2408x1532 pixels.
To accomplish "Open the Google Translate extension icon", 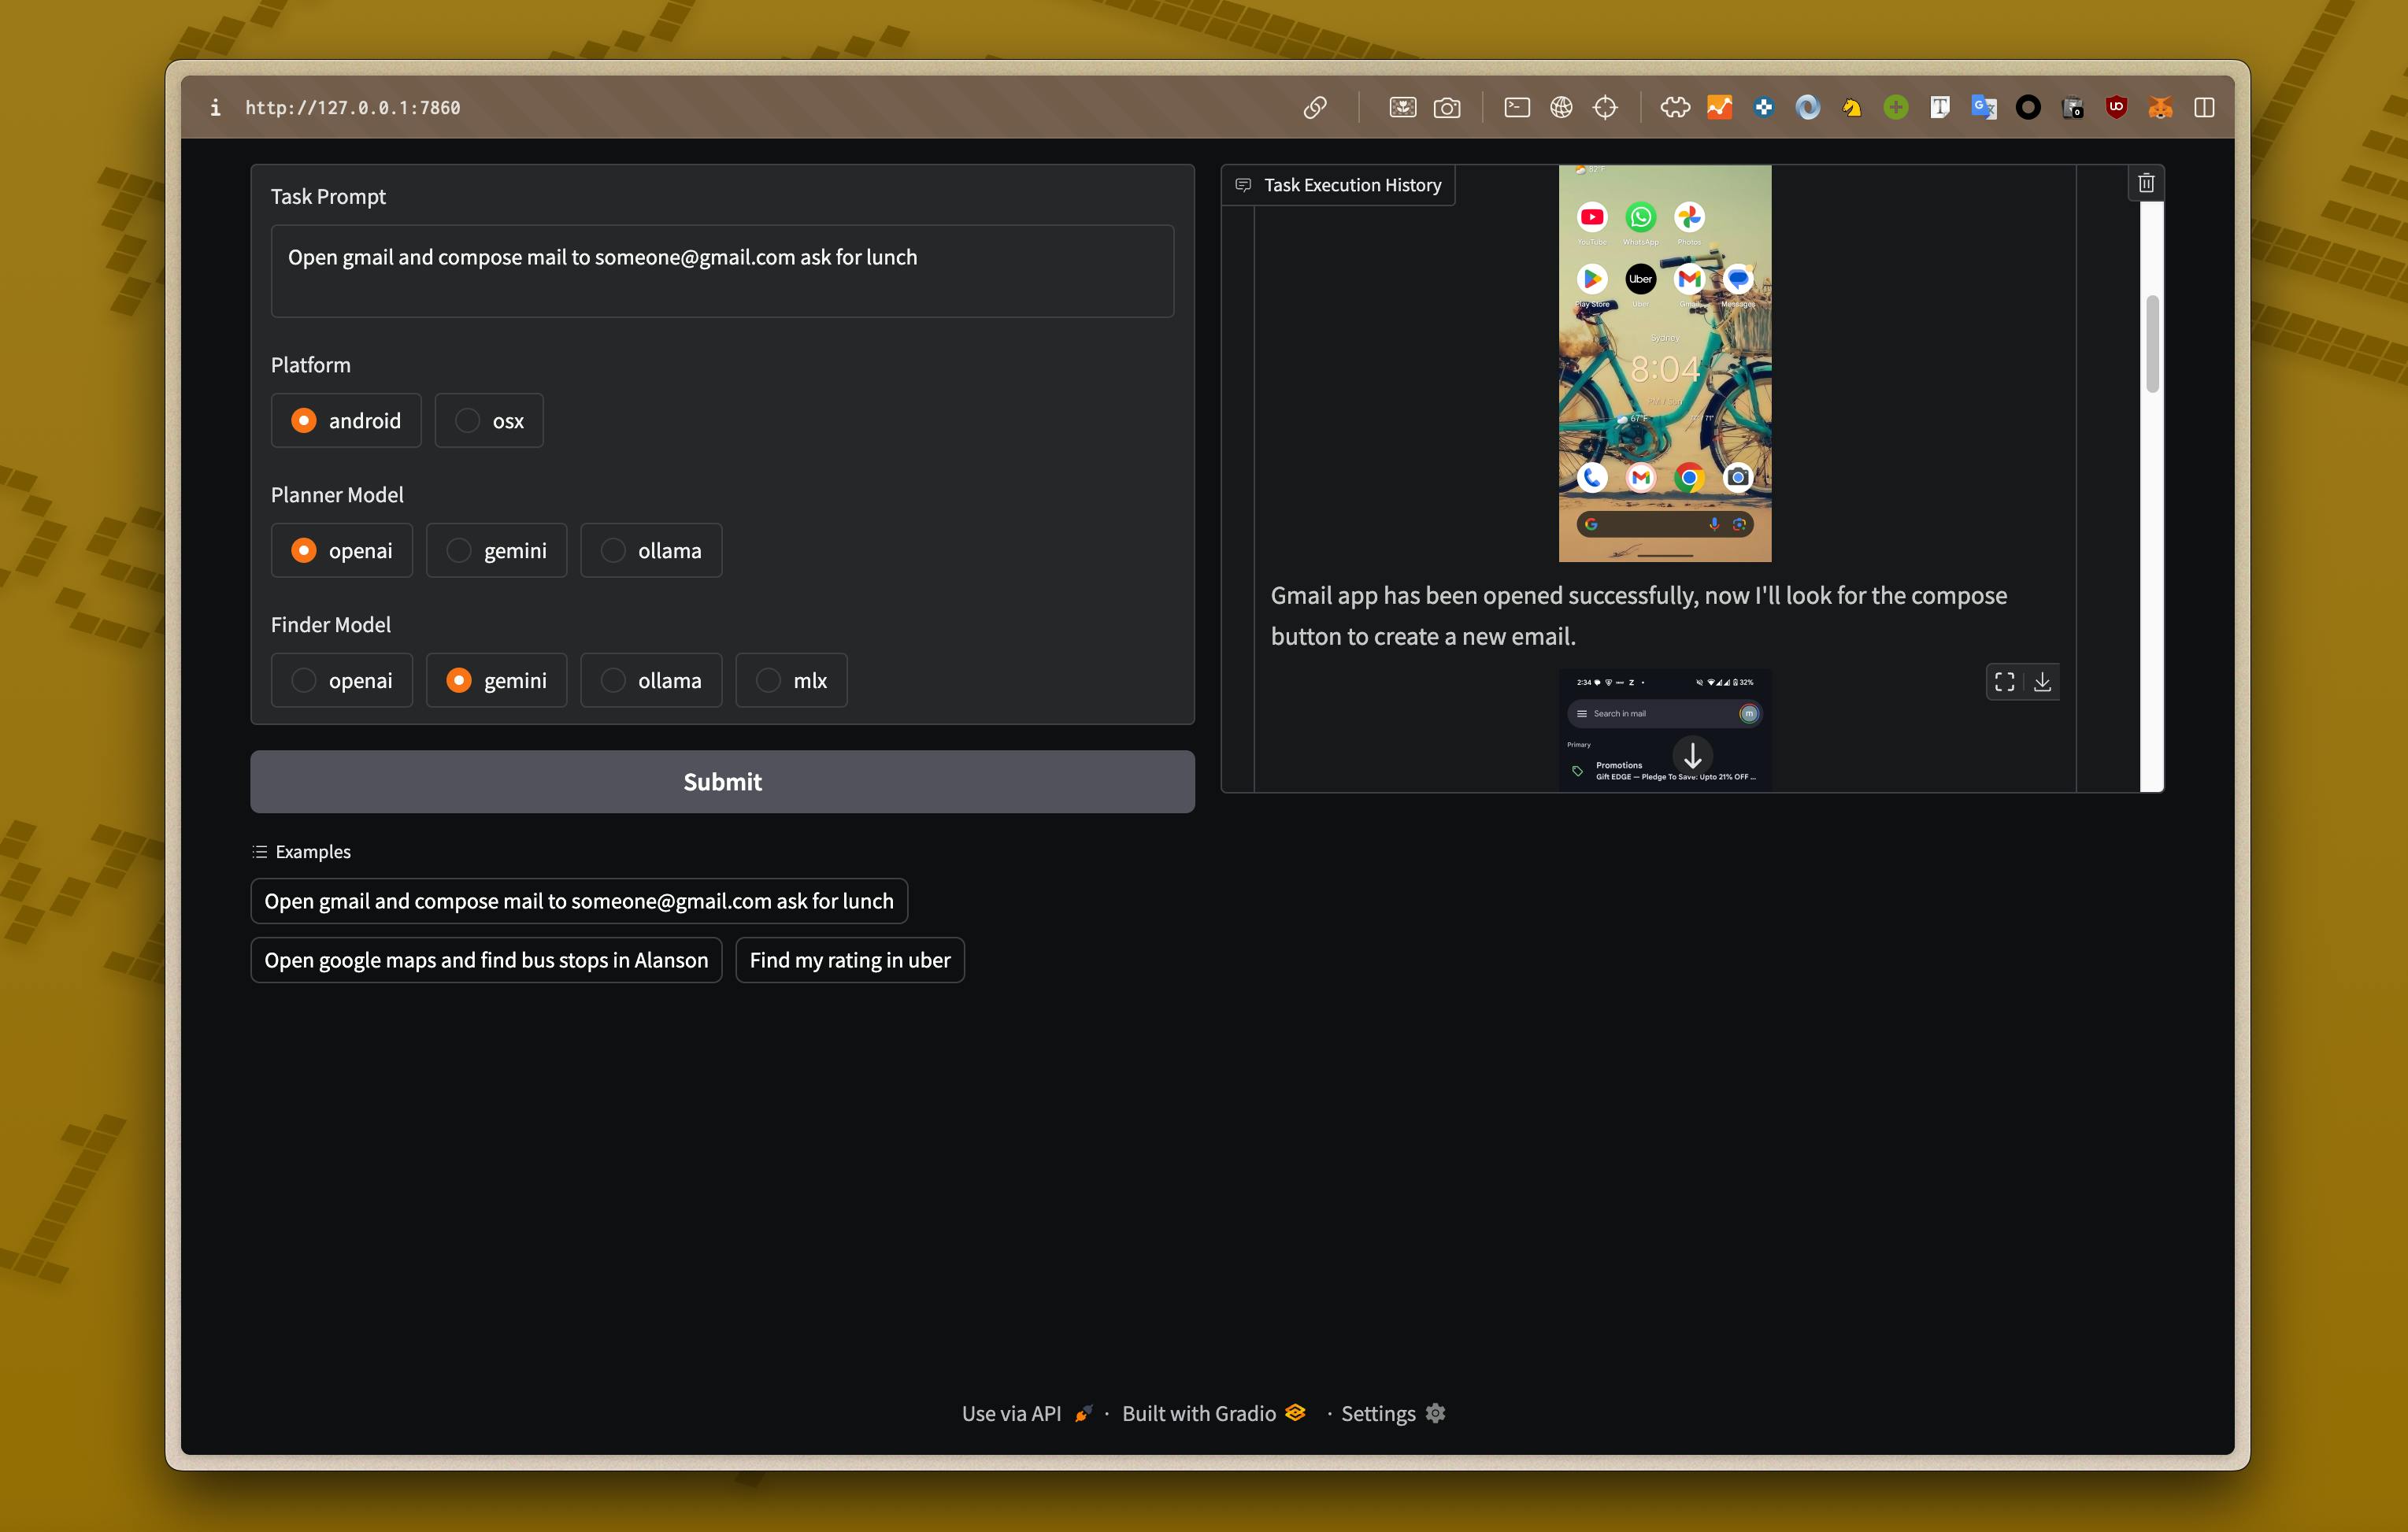I will click(x=1983, y=107).
